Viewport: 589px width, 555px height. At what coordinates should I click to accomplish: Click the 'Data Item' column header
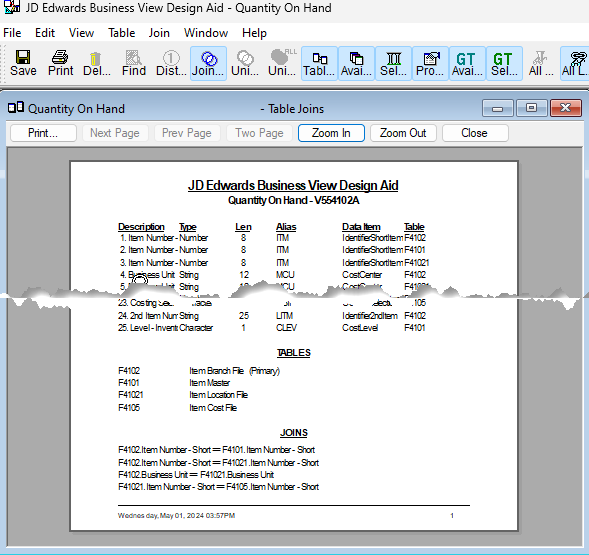[x=361, y=227]
